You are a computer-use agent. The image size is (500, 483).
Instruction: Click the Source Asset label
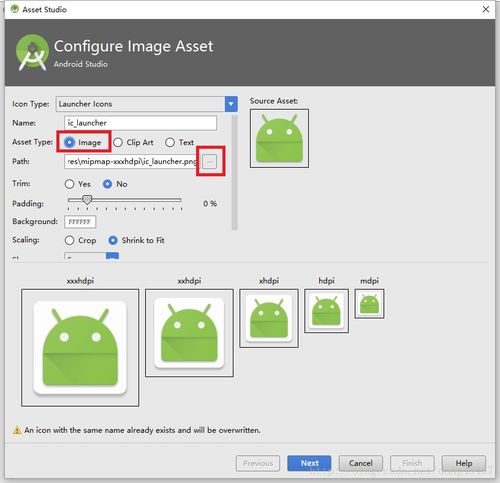point(274,101)
